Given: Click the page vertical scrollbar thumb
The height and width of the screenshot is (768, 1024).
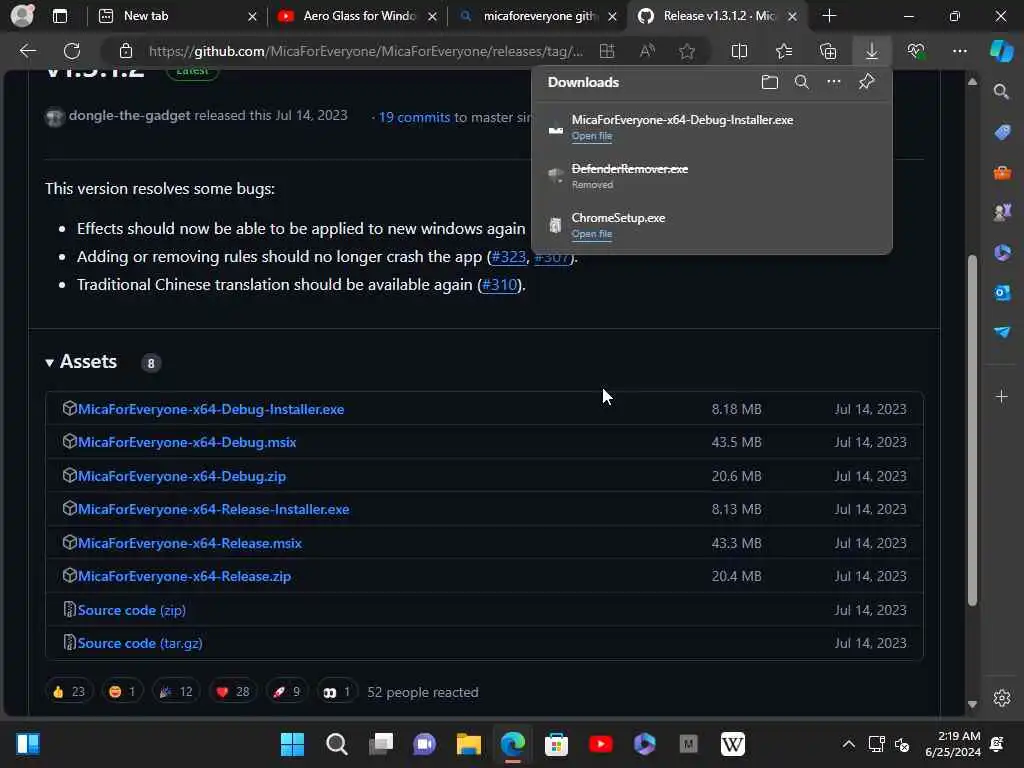Looking at the screenshot, I should 972,430.
